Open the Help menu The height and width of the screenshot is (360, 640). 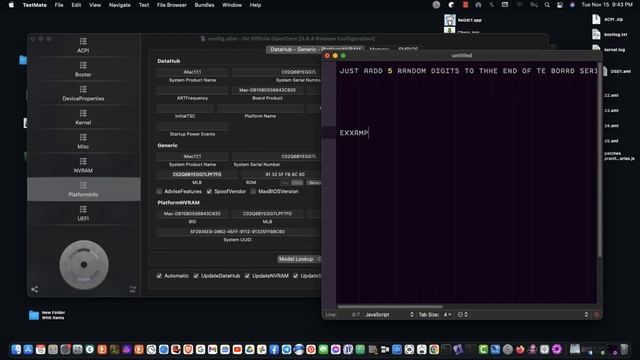pos(256,5)
